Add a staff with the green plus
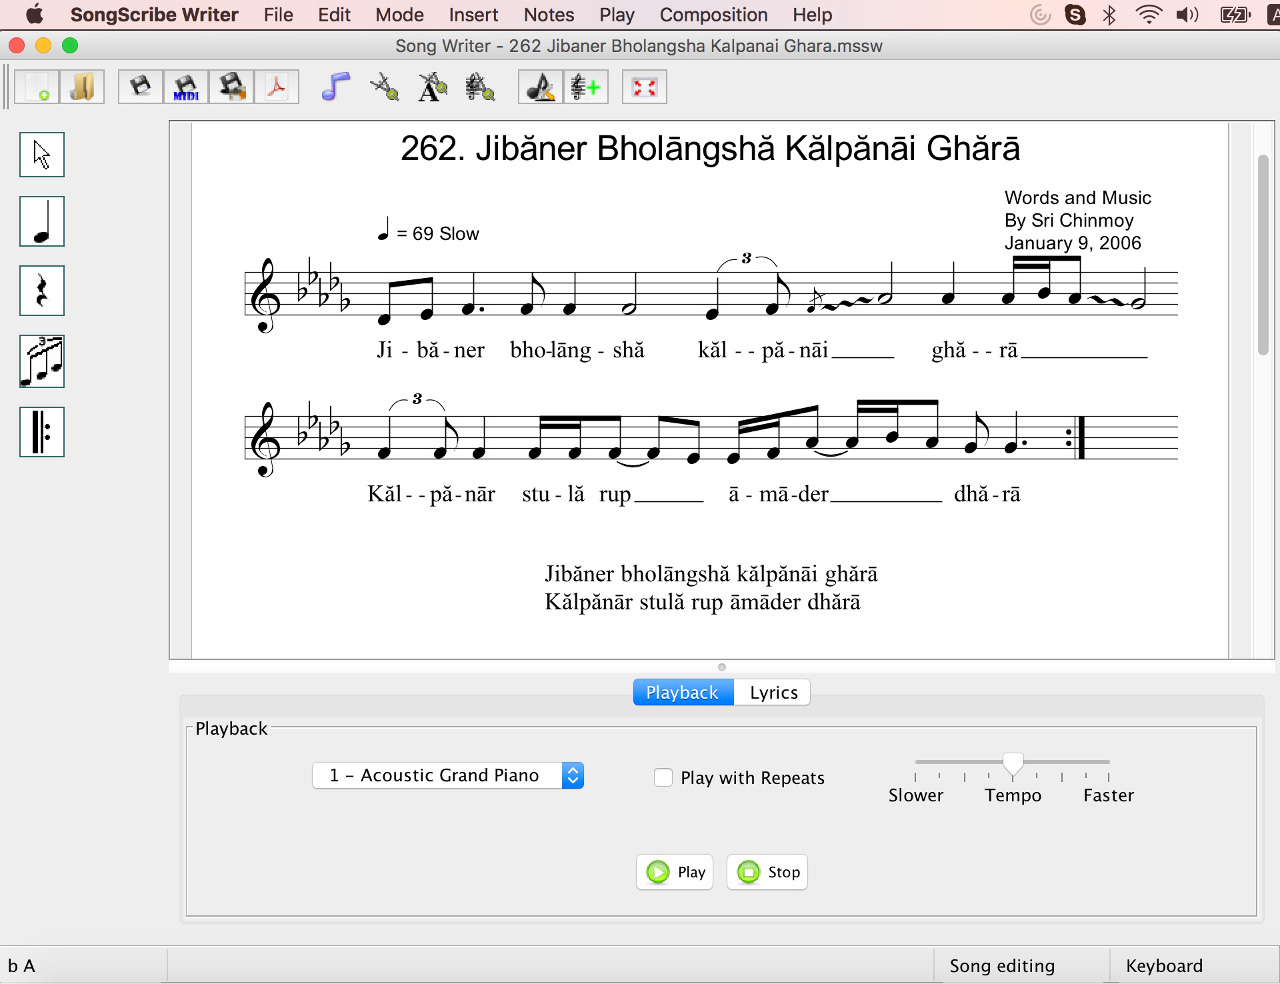Viewport: 1280px width, 984px height. pyautogui.click(x=586, y=87)
